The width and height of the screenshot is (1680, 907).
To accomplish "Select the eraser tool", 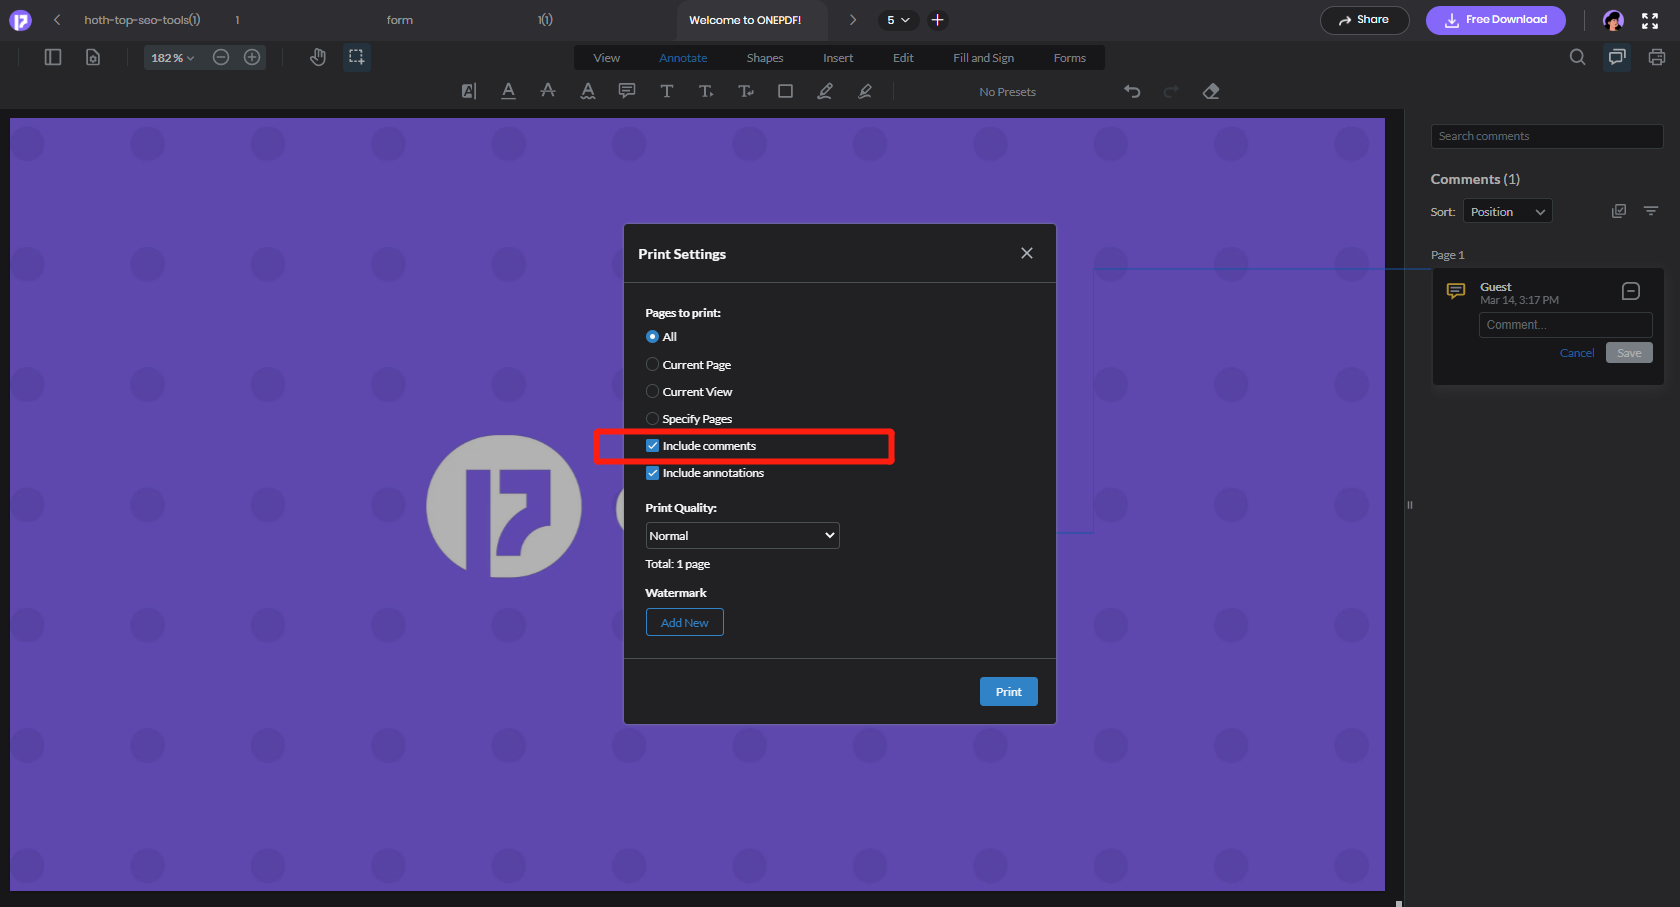I will tap(1211, 91).
